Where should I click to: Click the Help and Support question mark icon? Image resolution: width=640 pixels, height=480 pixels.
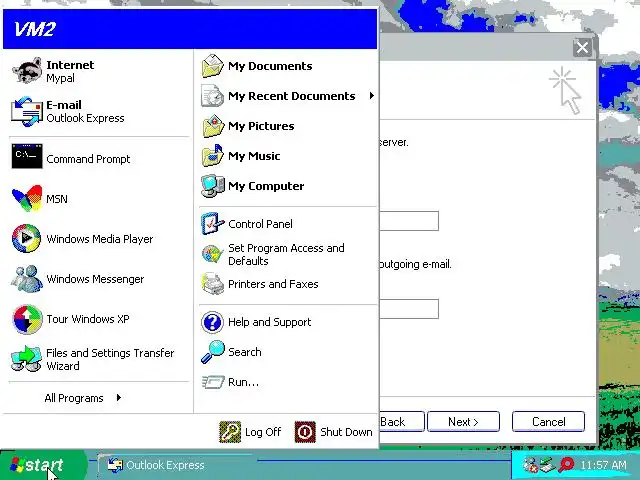(x=212, y=322)
